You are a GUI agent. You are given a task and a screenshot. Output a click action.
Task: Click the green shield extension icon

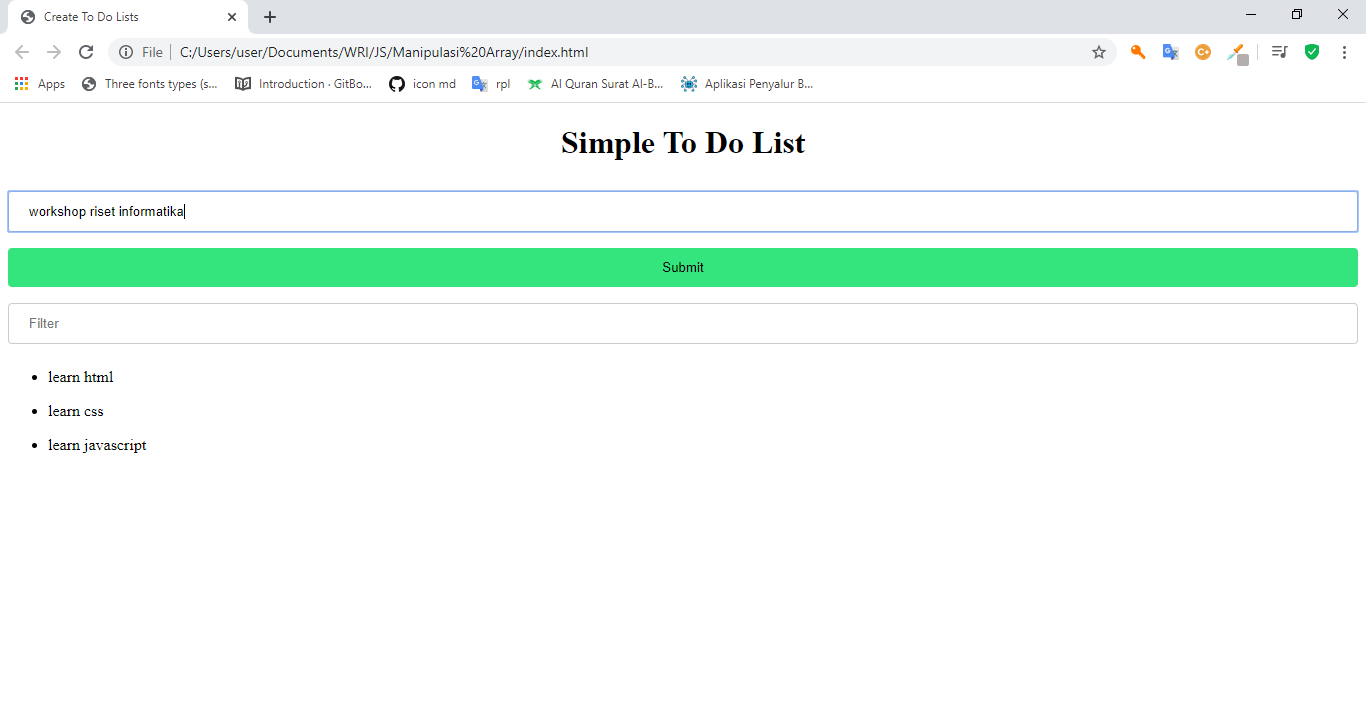[1312, 52]
